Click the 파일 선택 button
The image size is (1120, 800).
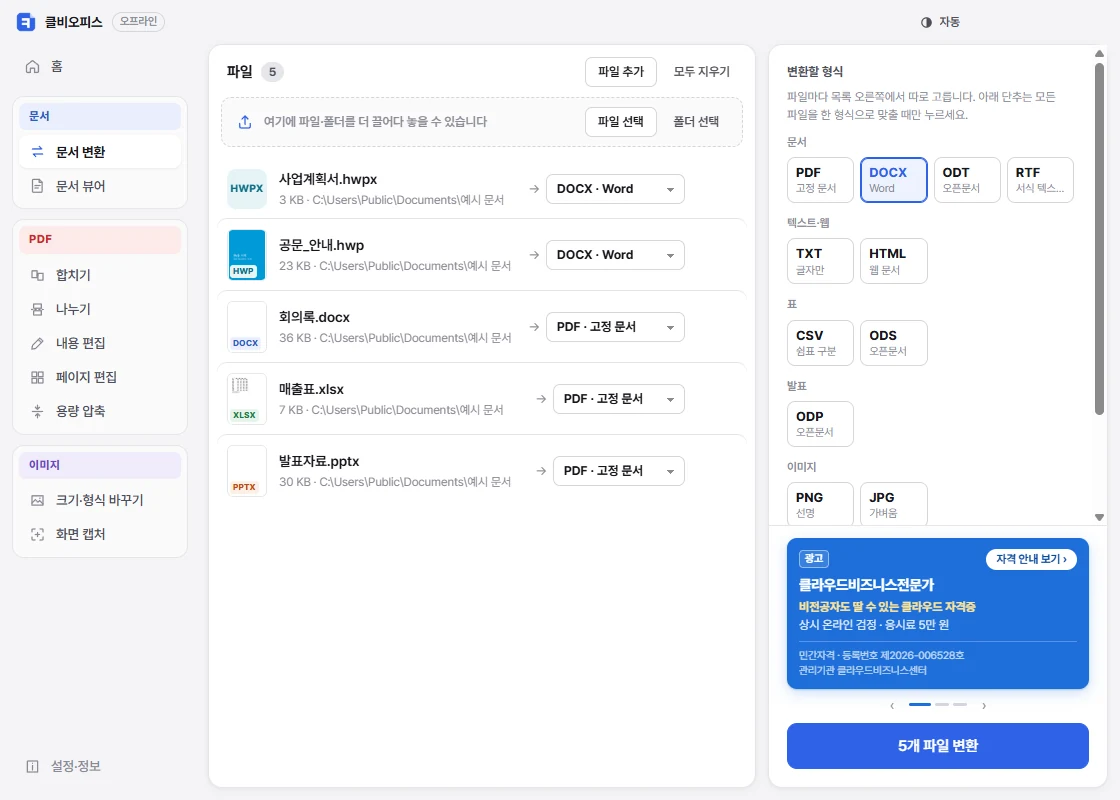click(x=621, y=122)
